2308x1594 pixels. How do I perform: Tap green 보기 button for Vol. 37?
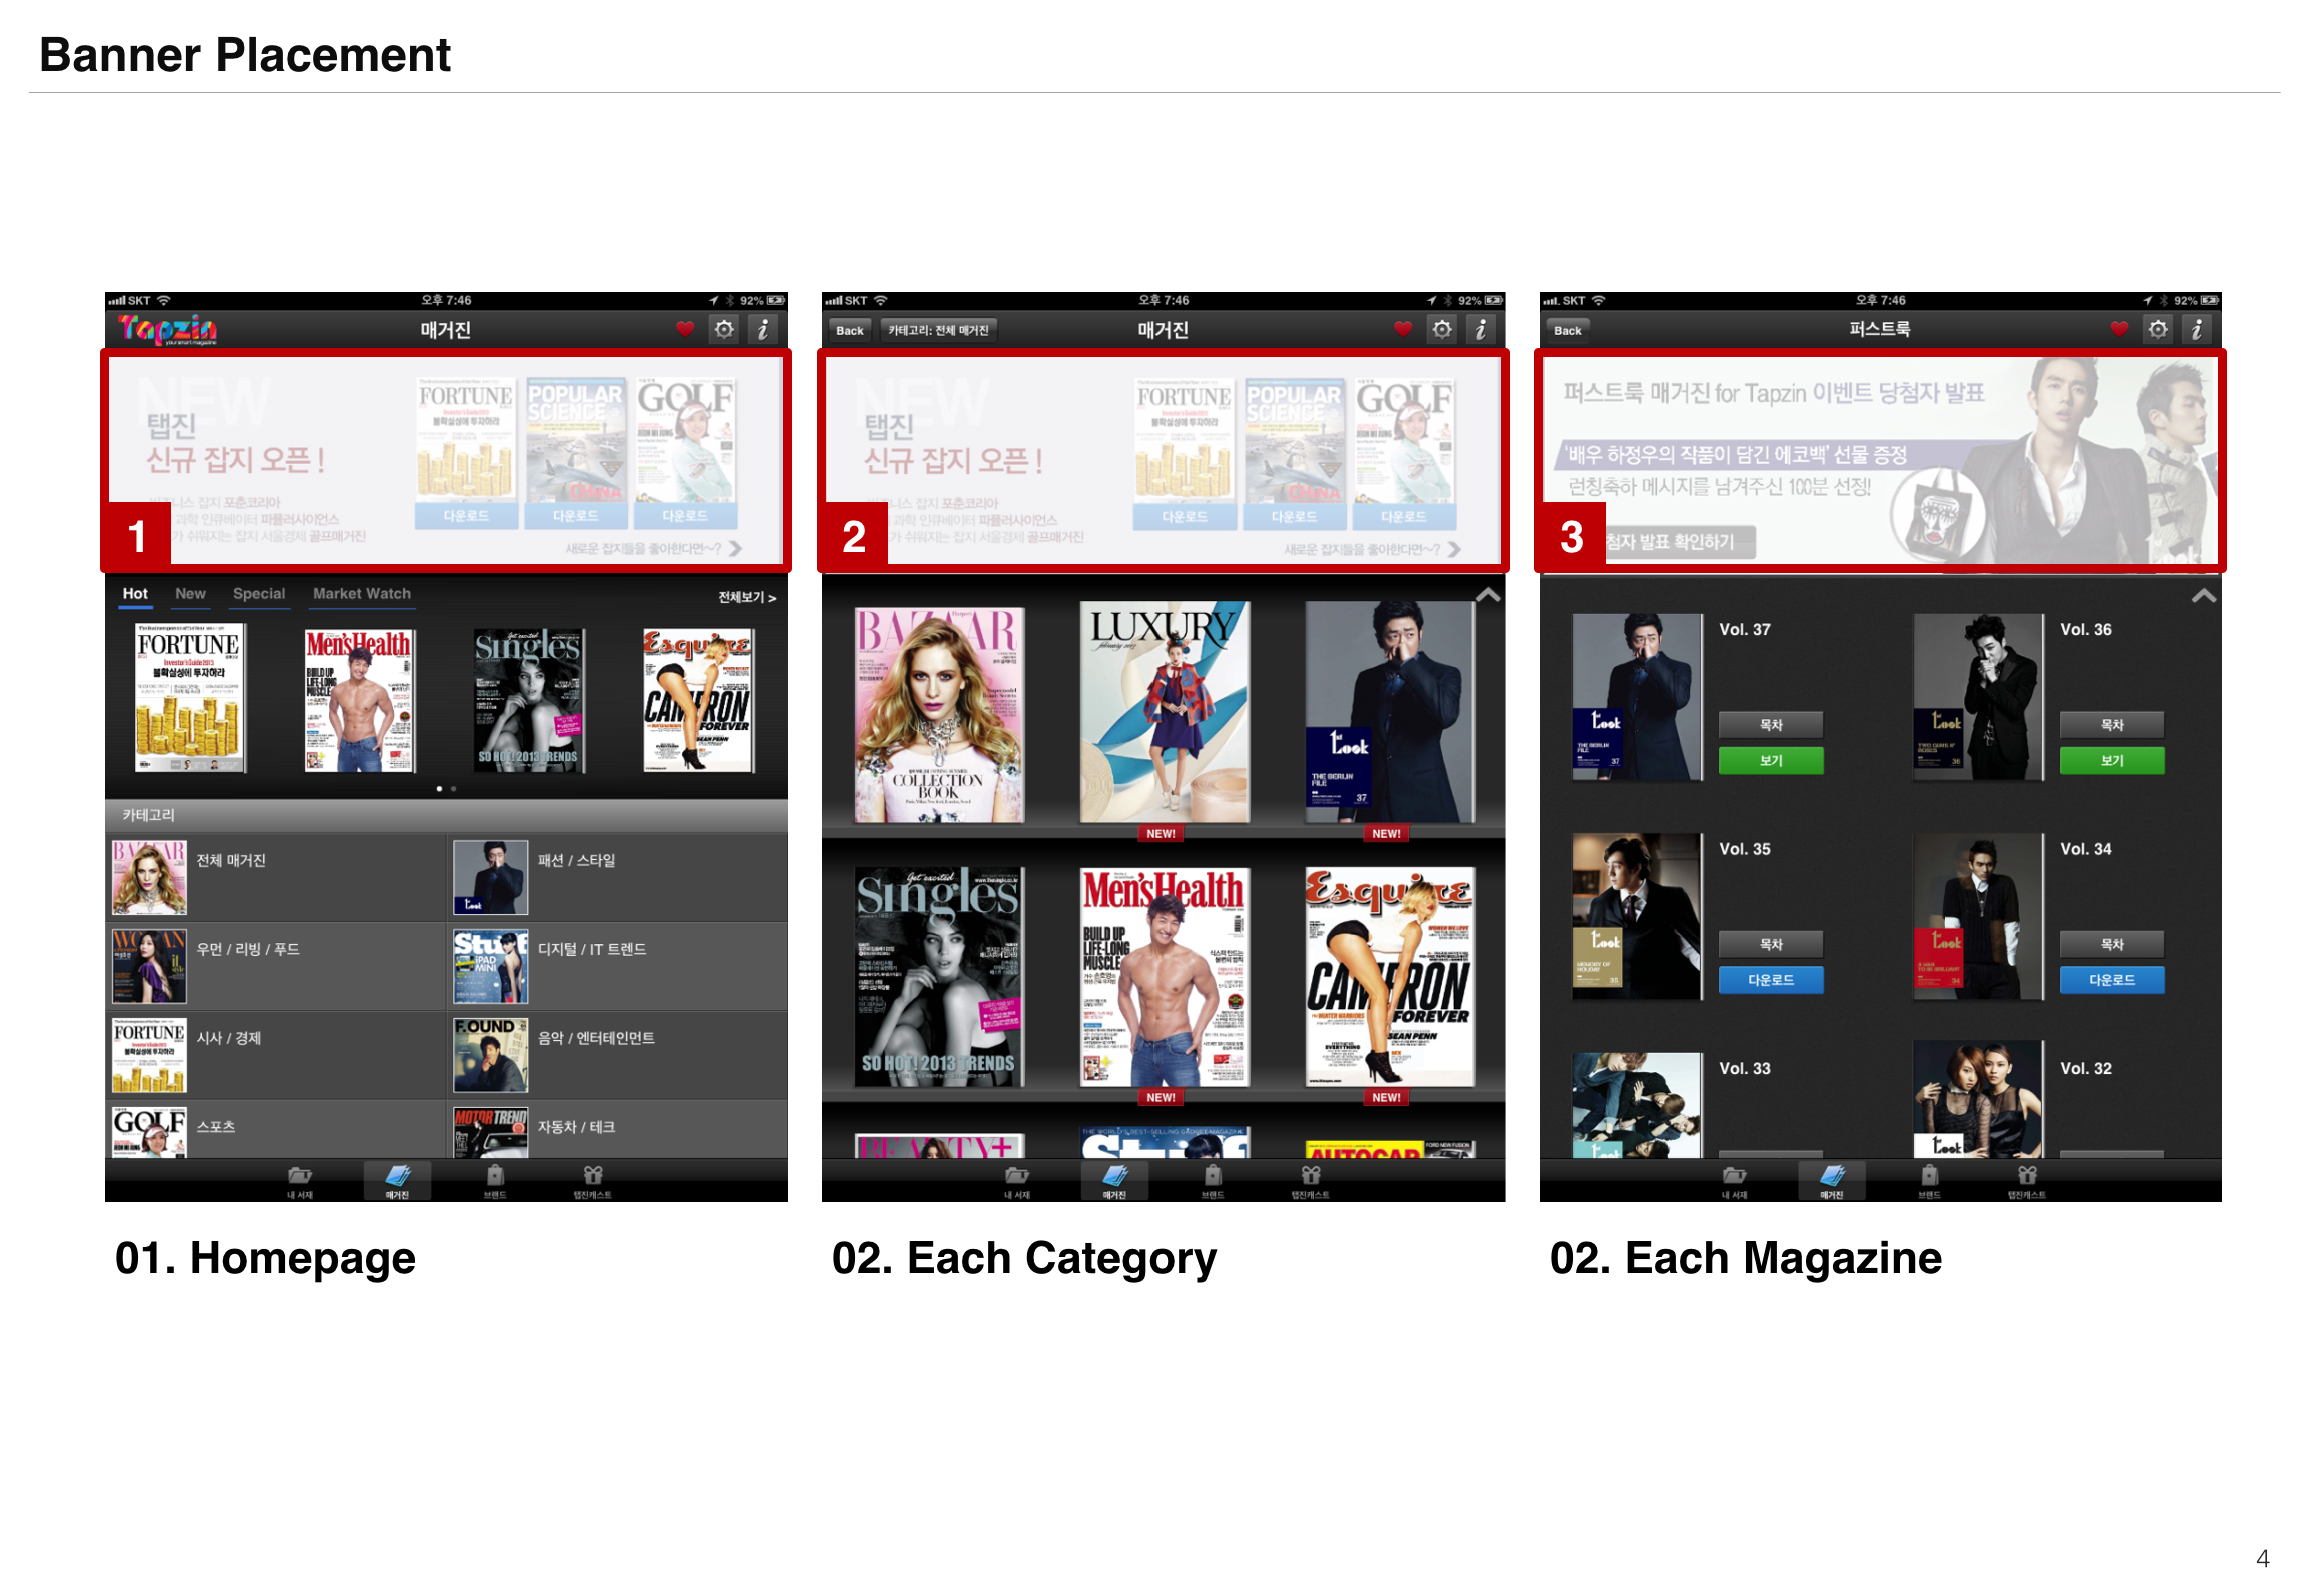1771,761
